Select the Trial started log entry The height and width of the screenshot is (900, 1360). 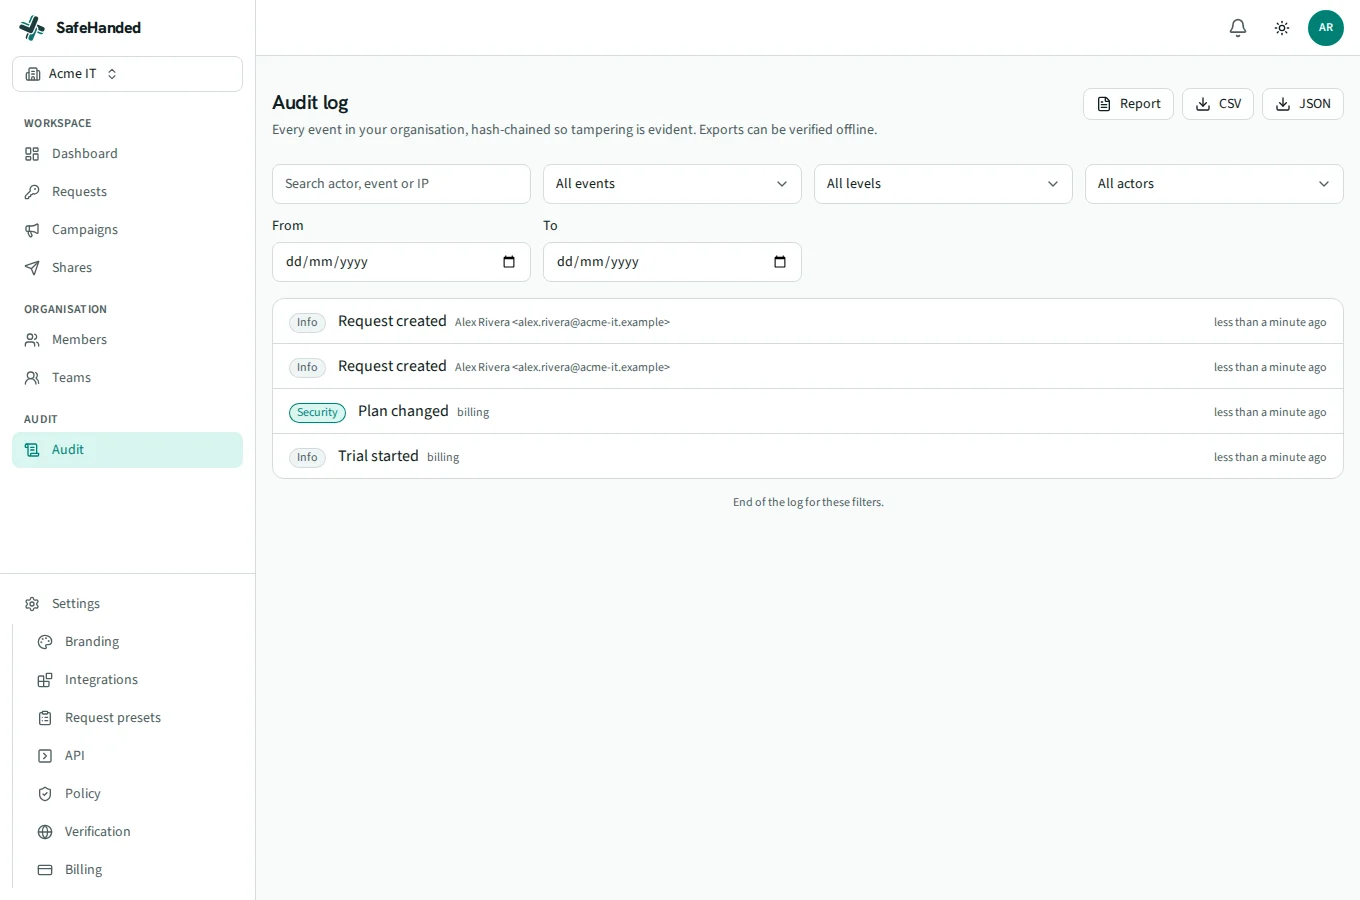click(808, 456)
